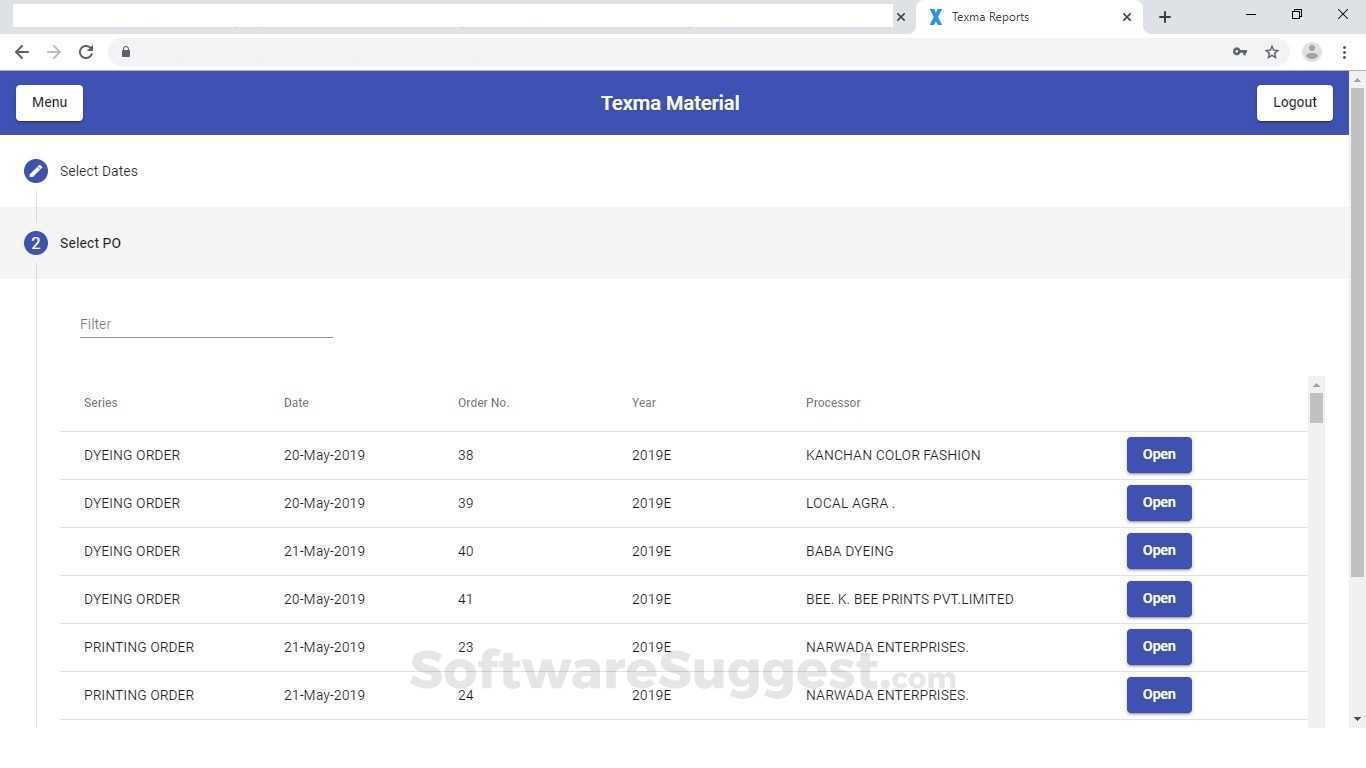
Task: Select the step 2 icon for Select PO
Action: click(35, 243)
